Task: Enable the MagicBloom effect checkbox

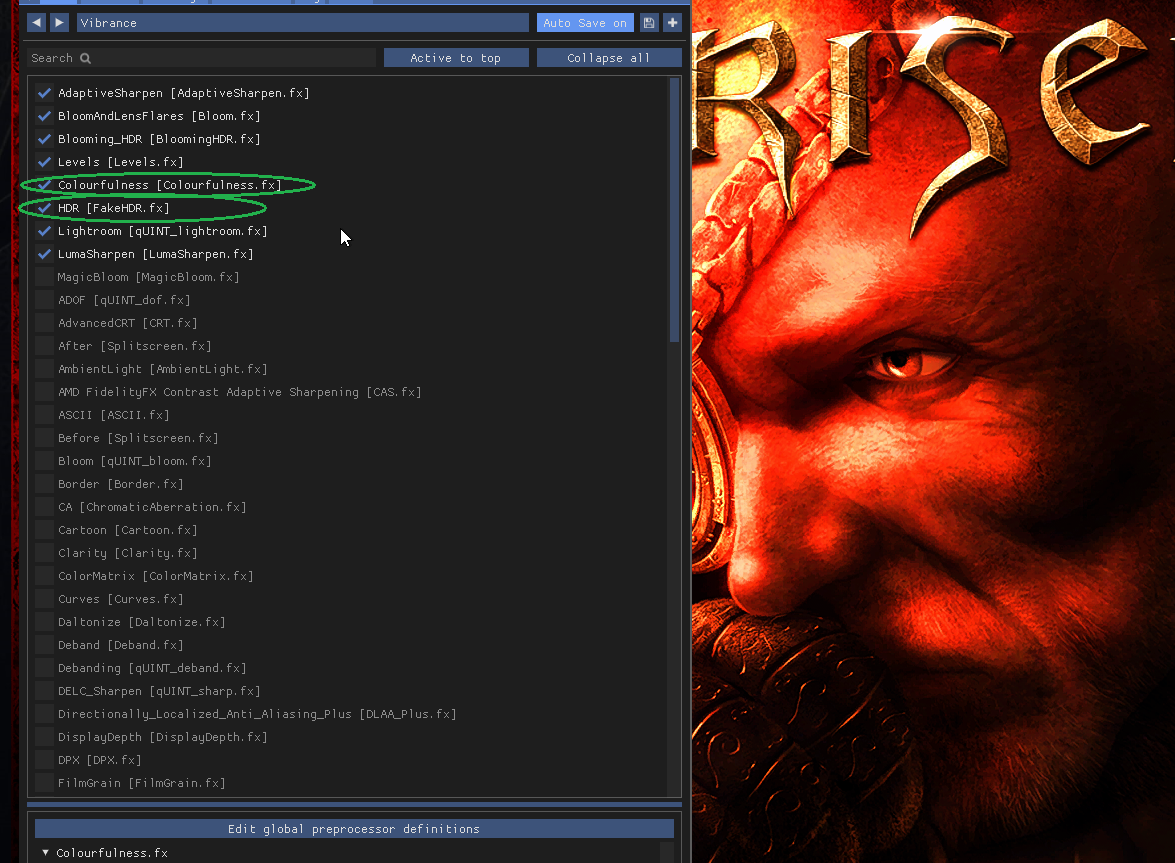Action: click(44, 277)
